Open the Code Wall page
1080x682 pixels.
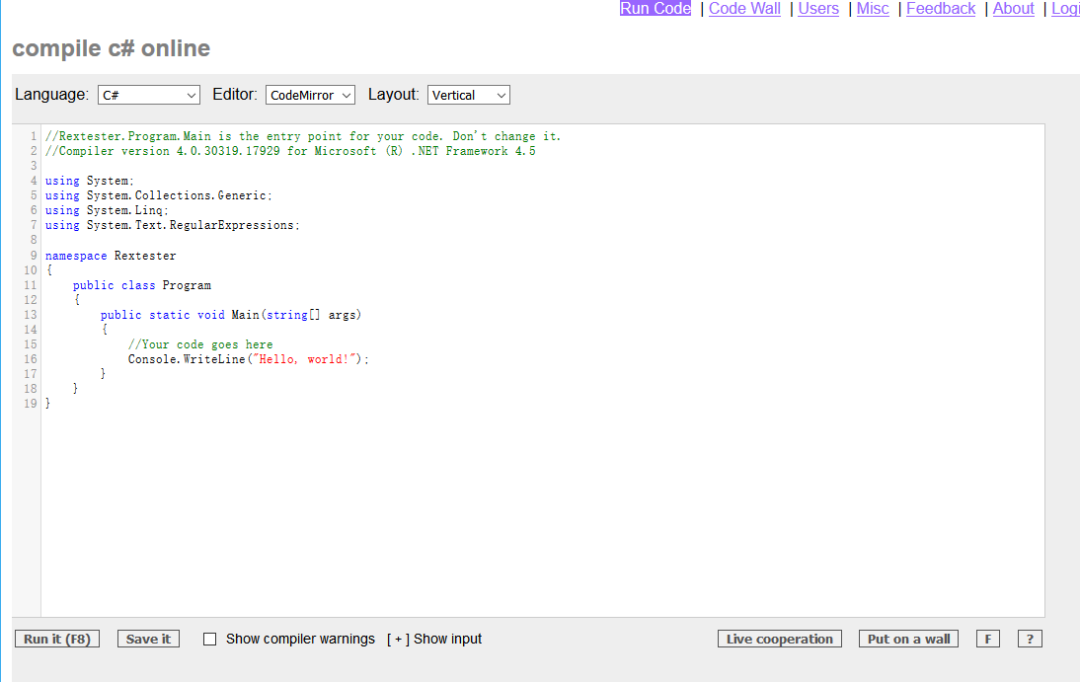[x=744, y=9]
